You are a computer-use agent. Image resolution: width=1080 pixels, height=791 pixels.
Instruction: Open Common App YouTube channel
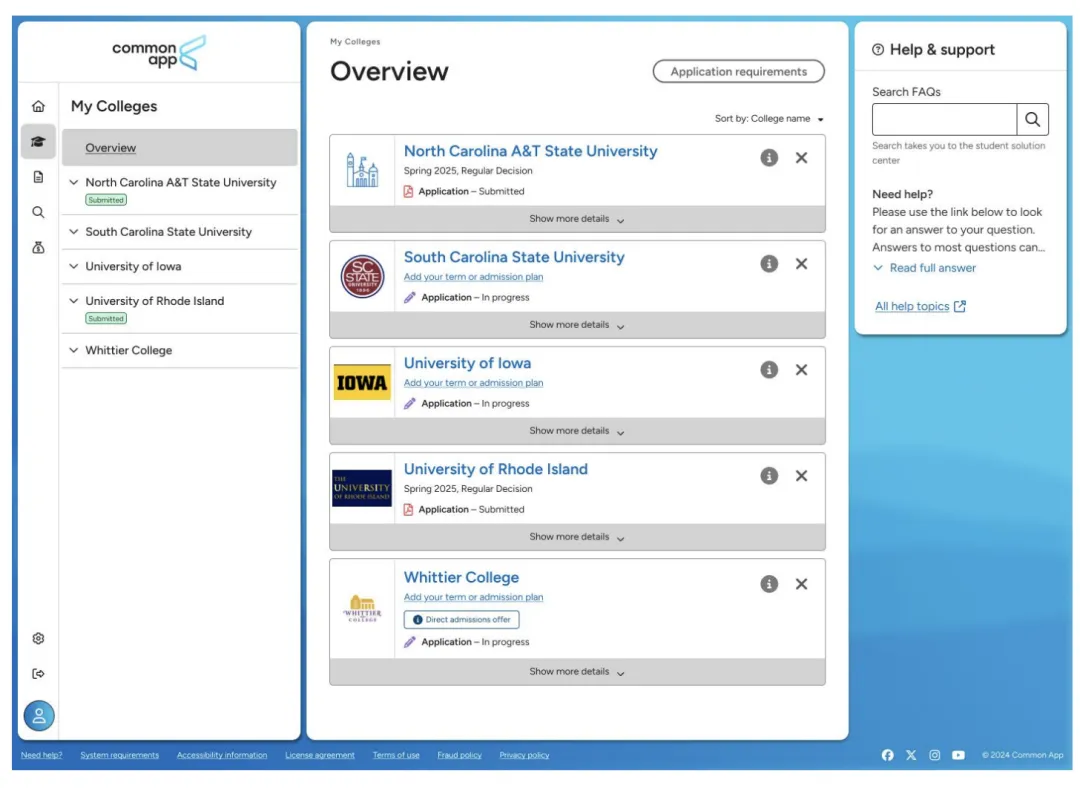pos(958,755)
